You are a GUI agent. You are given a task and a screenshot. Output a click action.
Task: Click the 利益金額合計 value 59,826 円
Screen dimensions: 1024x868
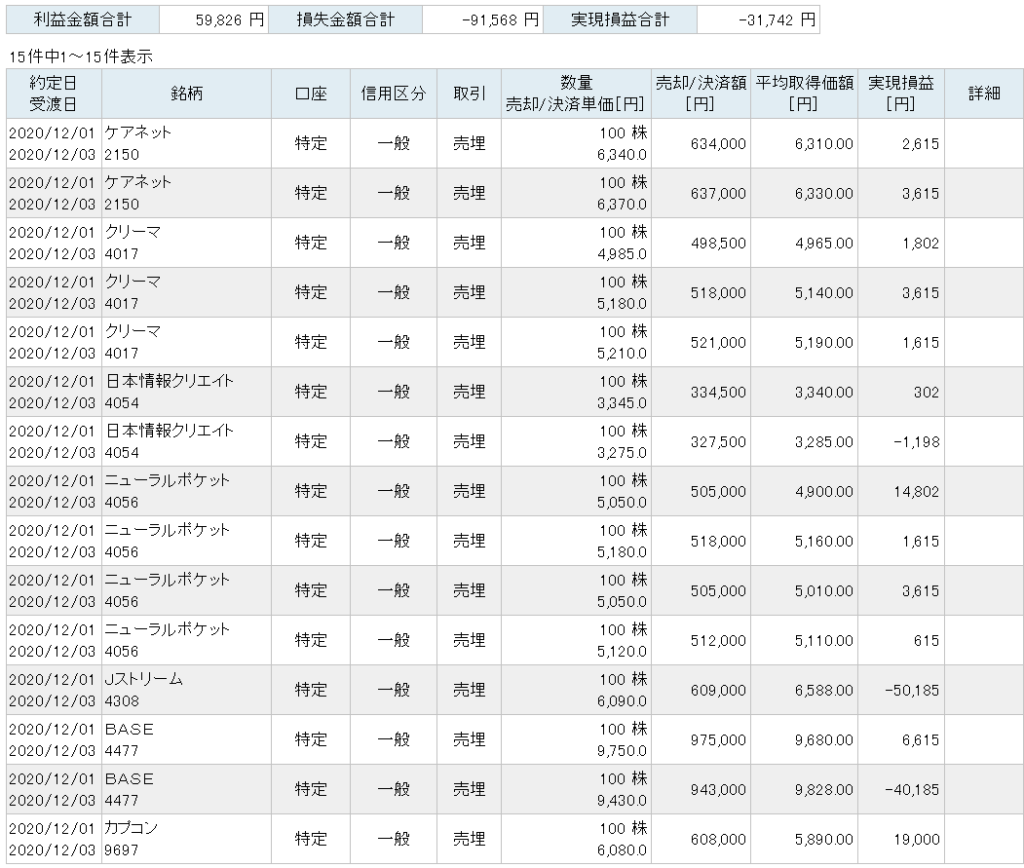(x=230, y=20)
